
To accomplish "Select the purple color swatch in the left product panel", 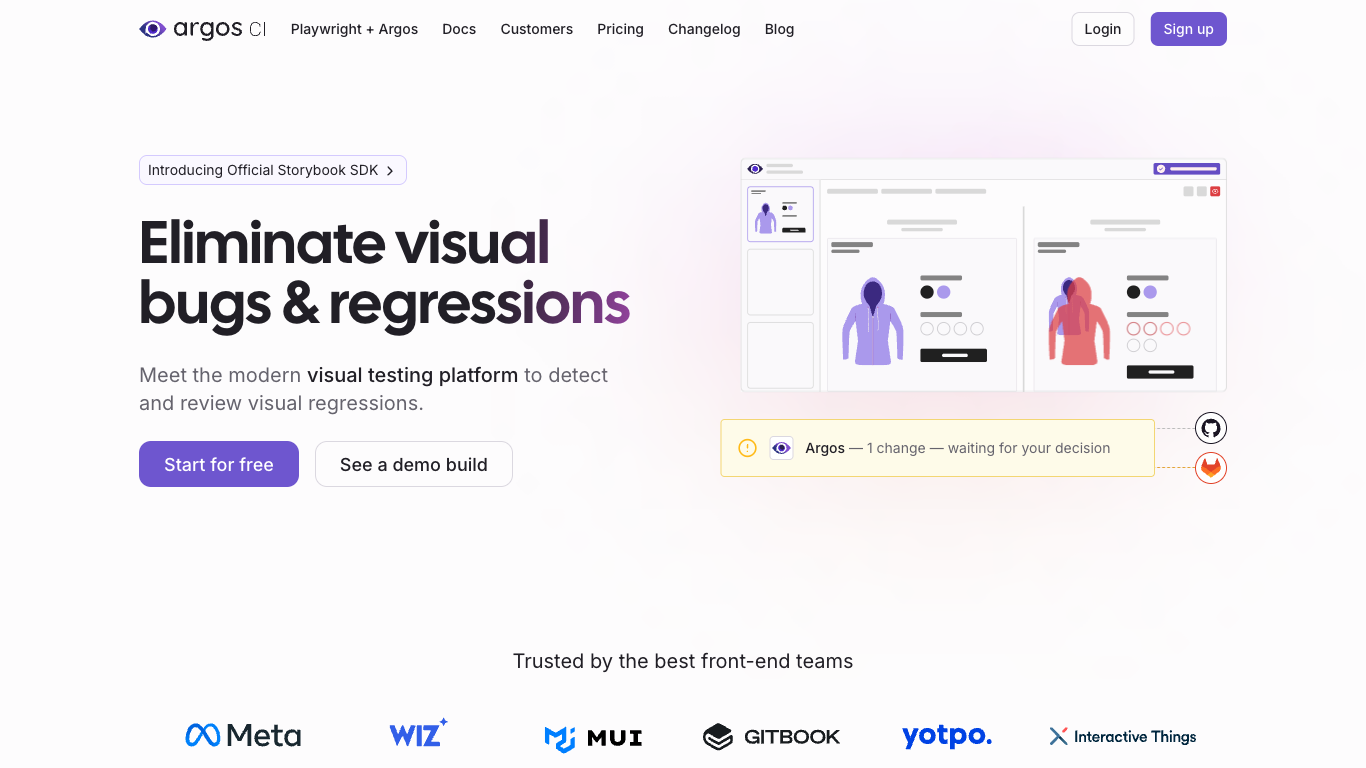I will coord(943,292).
